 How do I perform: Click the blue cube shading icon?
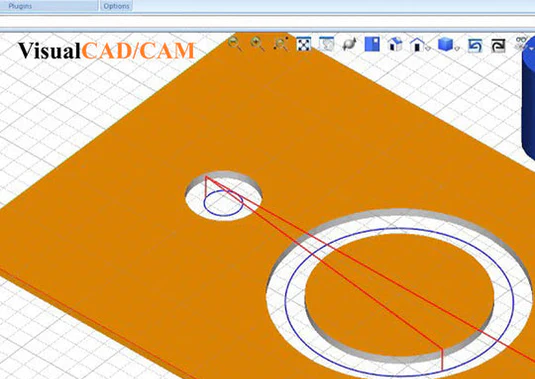(x=445, y=44)
